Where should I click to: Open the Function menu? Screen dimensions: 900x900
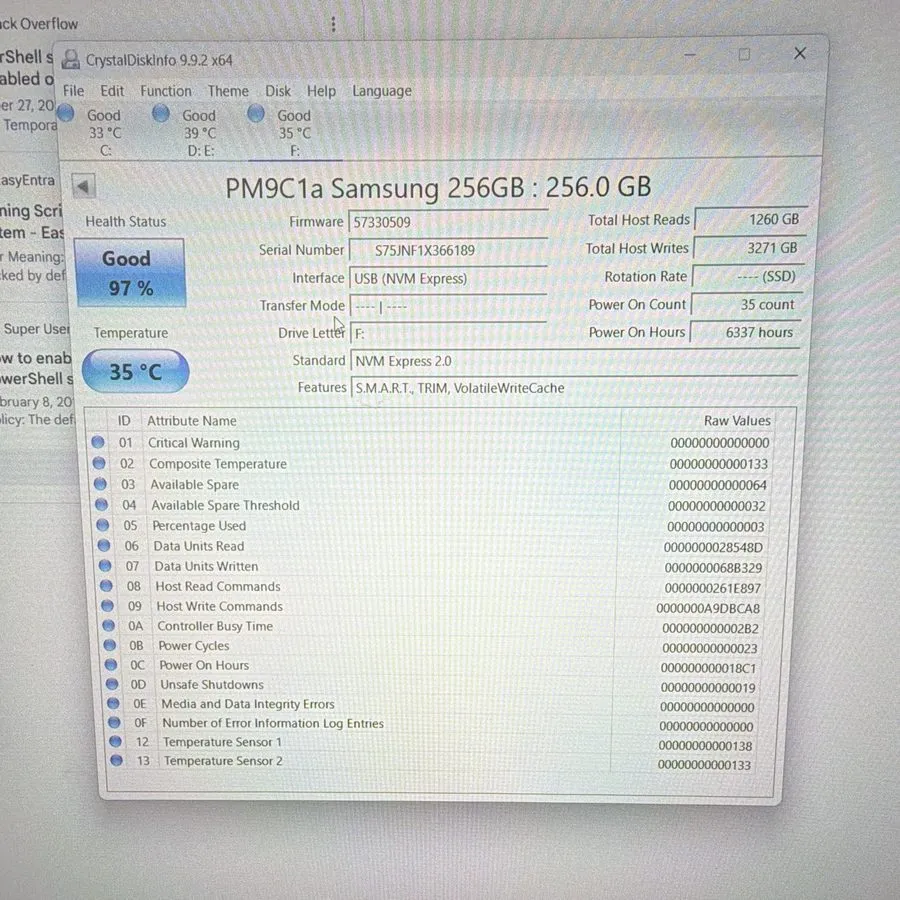point(166,91)
